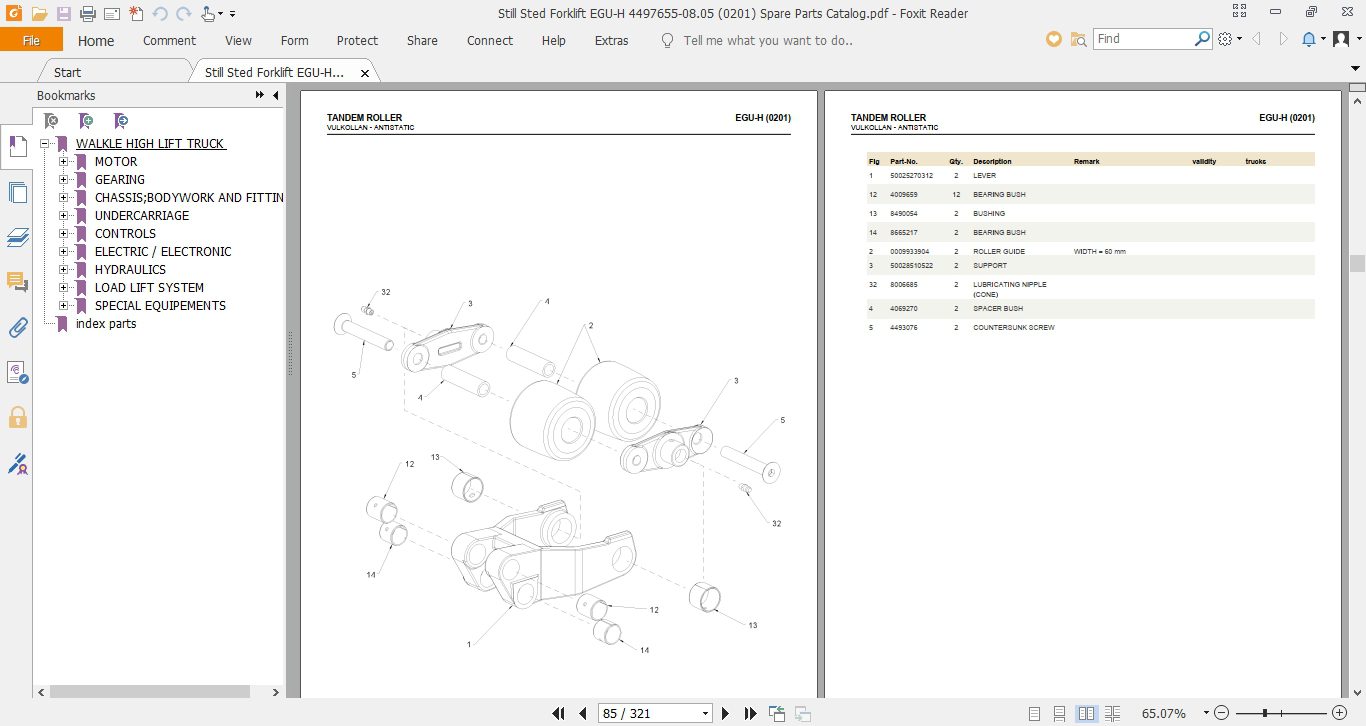Switch to continuous page view mode
Image resolution: width=1366 pixels, height=726 pixels.
pos(1060,714)
